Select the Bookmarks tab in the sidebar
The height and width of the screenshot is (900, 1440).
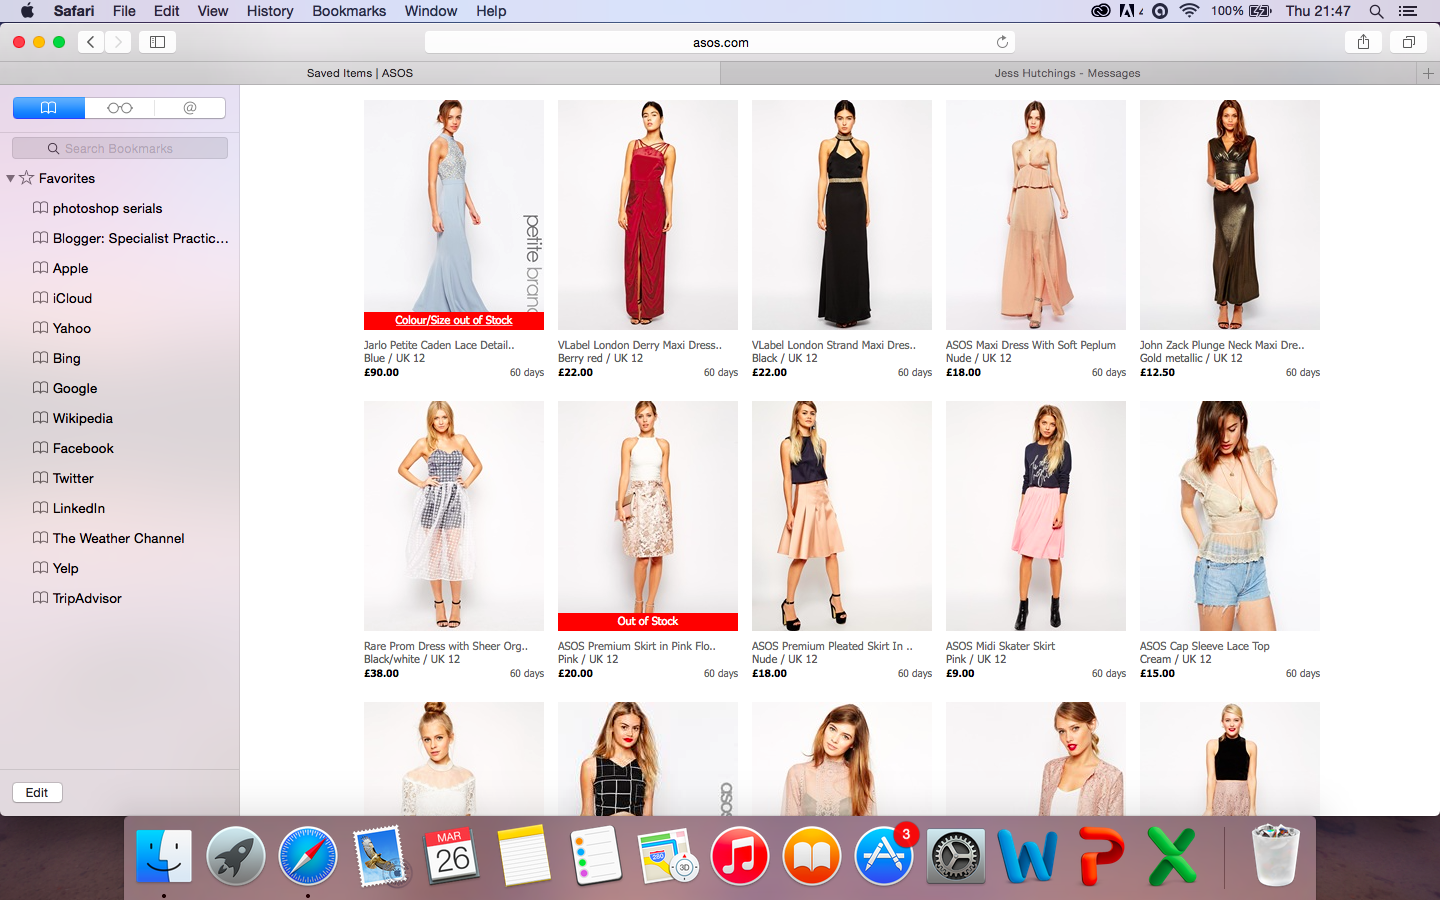[49, 108]
